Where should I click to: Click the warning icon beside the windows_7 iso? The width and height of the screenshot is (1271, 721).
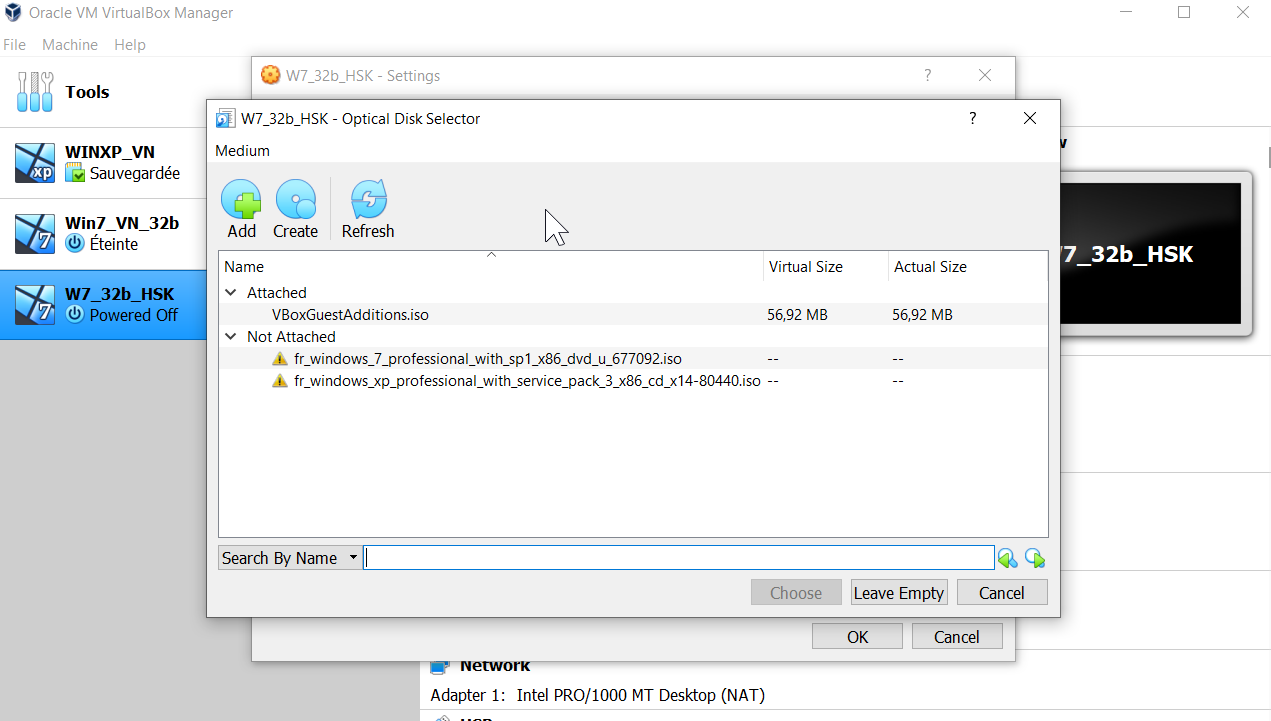pyautogui.click(x=280, y=358)
